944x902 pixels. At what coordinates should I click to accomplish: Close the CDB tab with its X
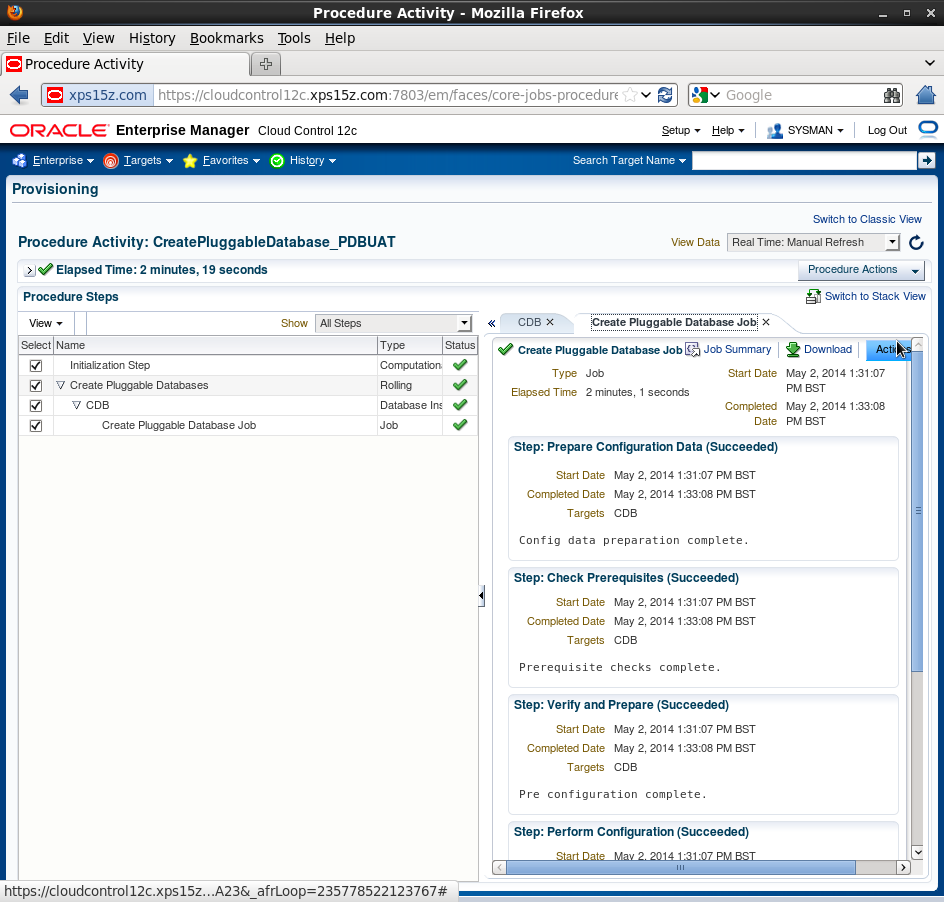pyautogui.click(x=550, y=322)
